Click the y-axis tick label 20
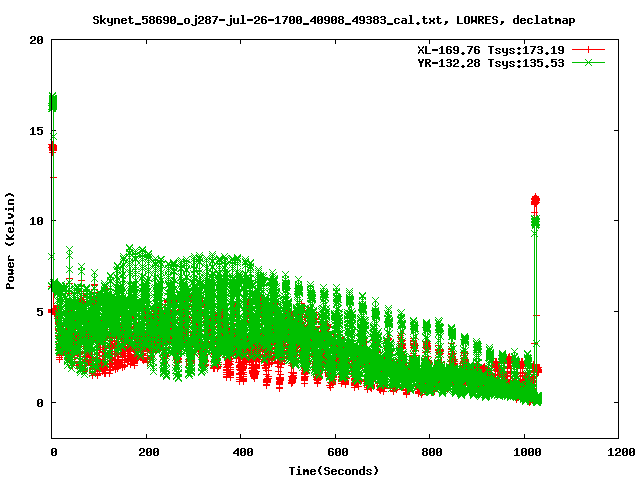 pos(36,40)
